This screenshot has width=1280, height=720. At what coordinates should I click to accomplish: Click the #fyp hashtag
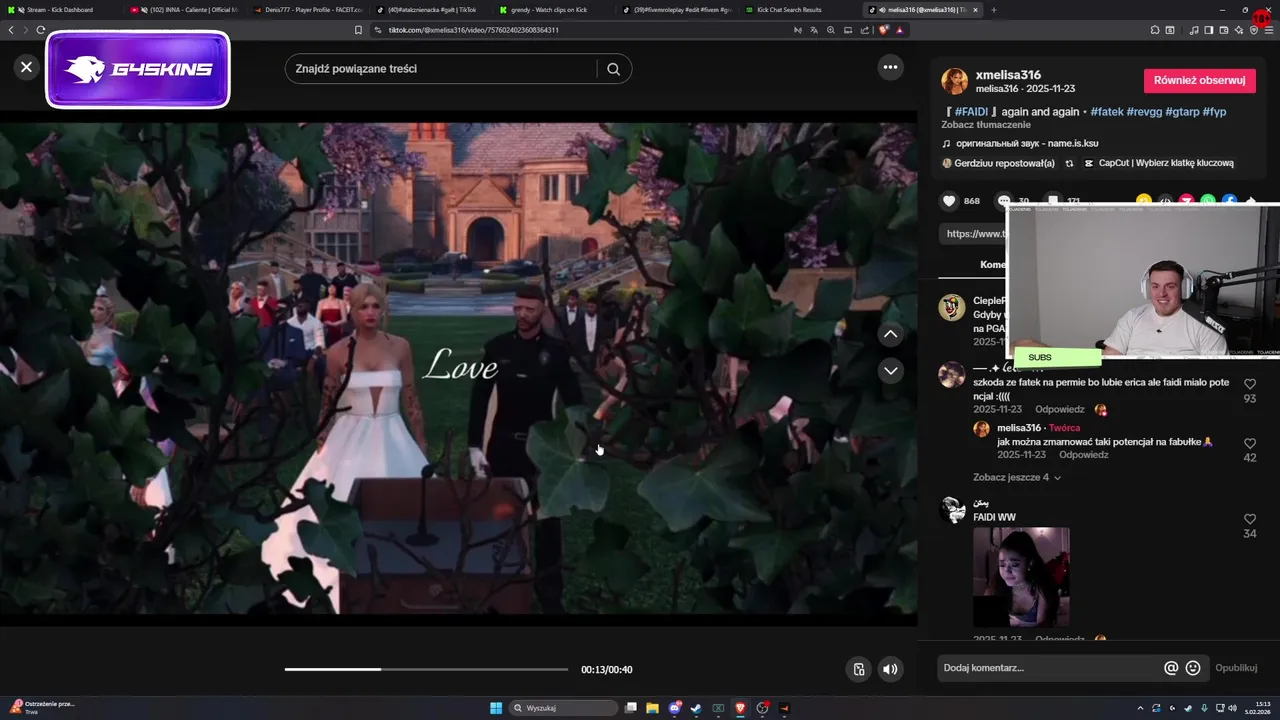coord(1214,112)
